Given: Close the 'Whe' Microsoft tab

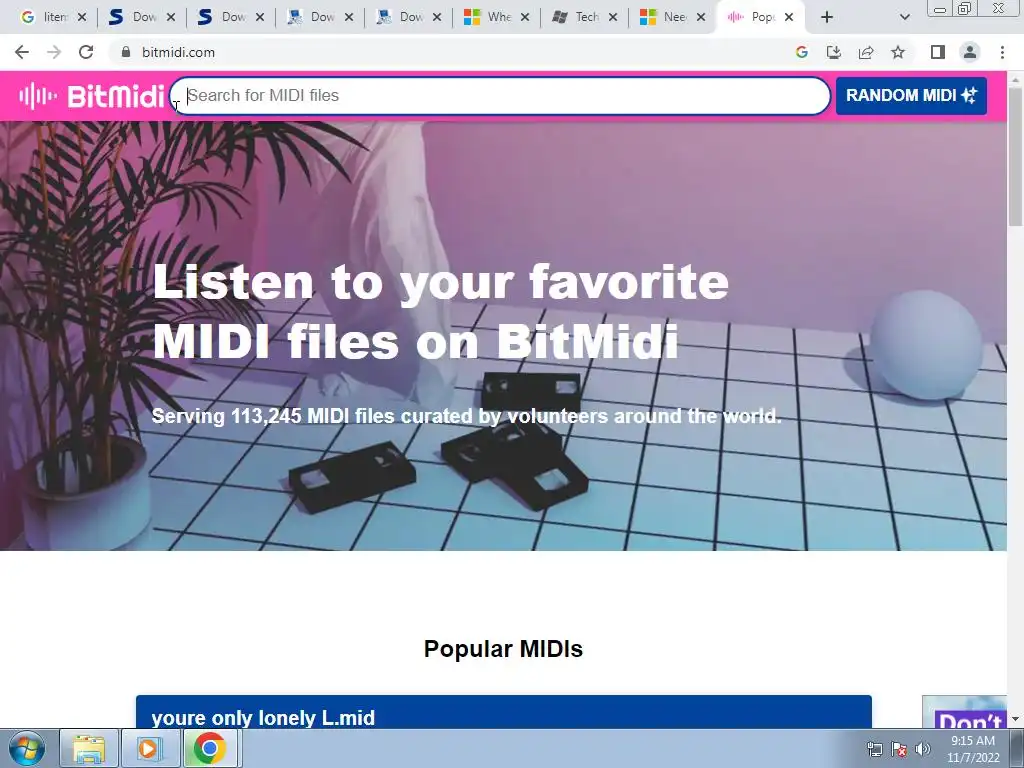Looking at the screenshot, I should click(x=524, y=17).
